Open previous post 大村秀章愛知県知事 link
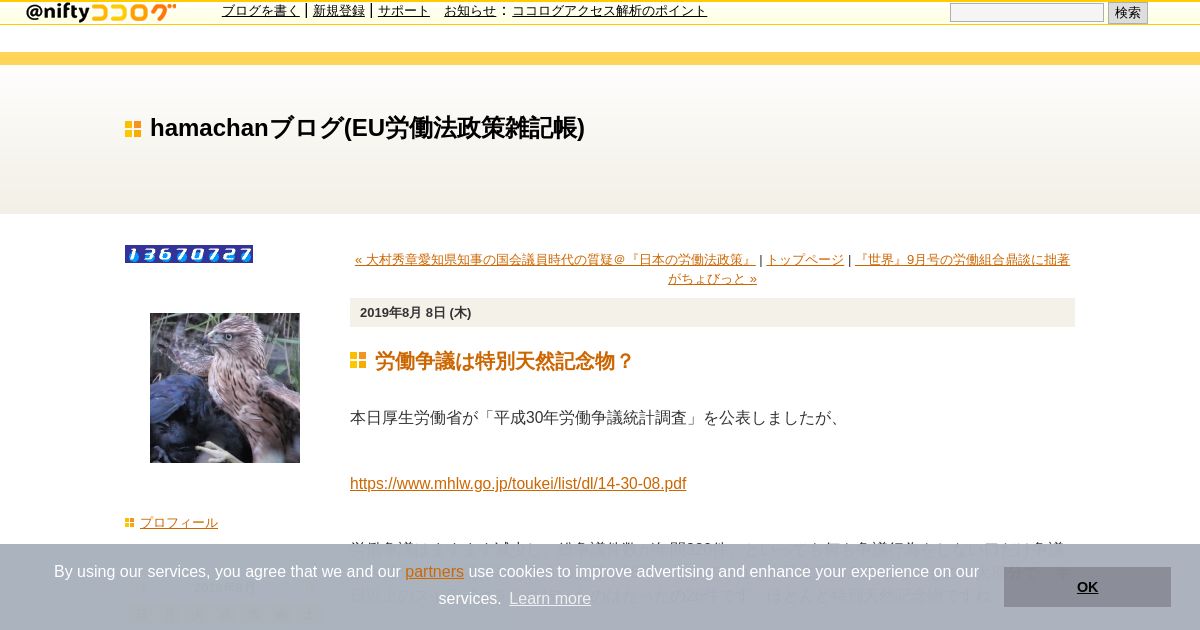Image resolution: width=1200 pixels, height=630 pixels. click(x=554, y=260)
